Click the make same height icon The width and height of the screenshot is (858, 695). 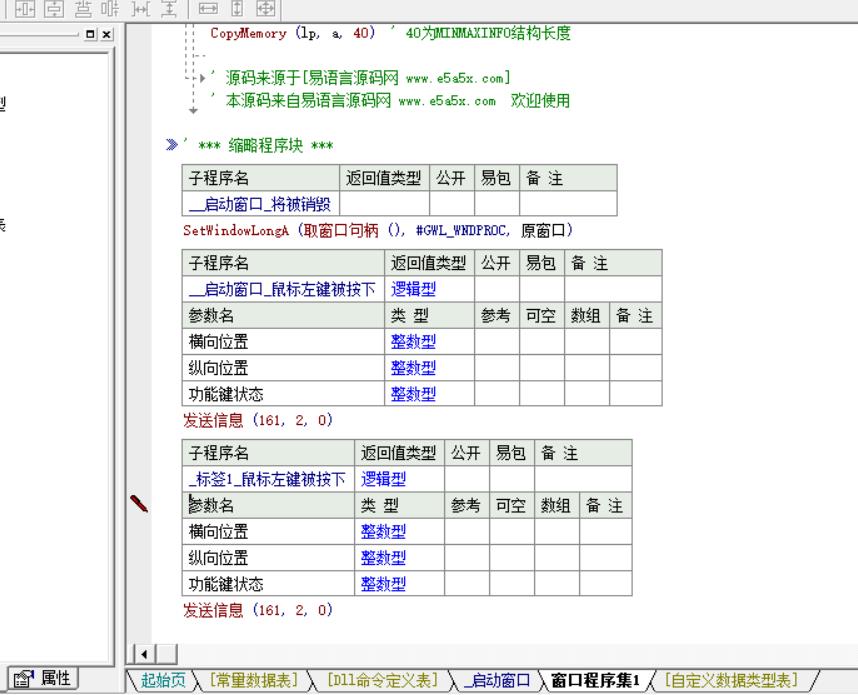click(237, 9)
